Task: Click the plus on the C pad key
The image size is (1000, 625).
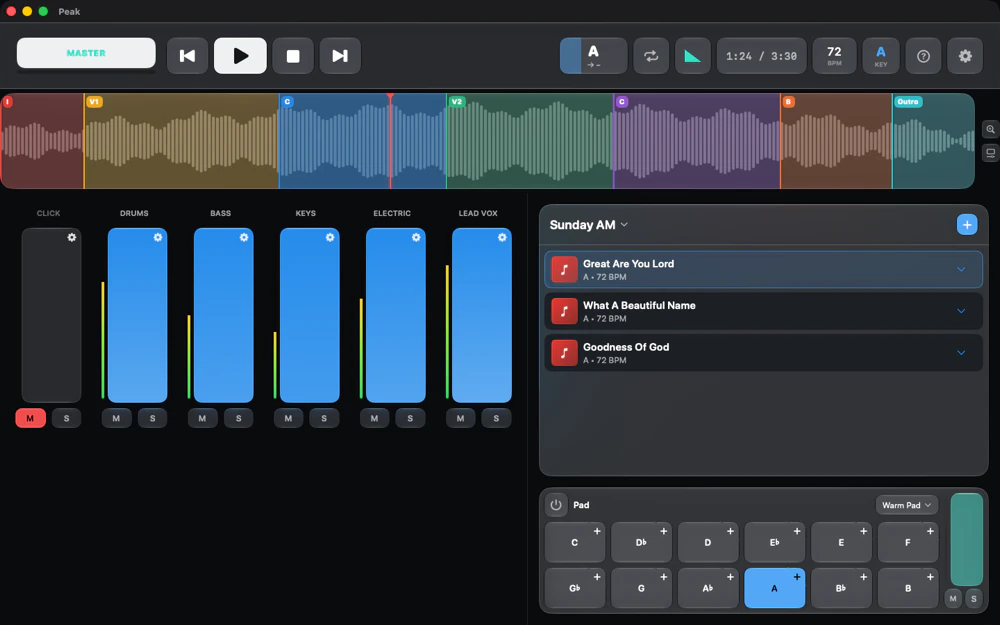Action: [597, 531]
